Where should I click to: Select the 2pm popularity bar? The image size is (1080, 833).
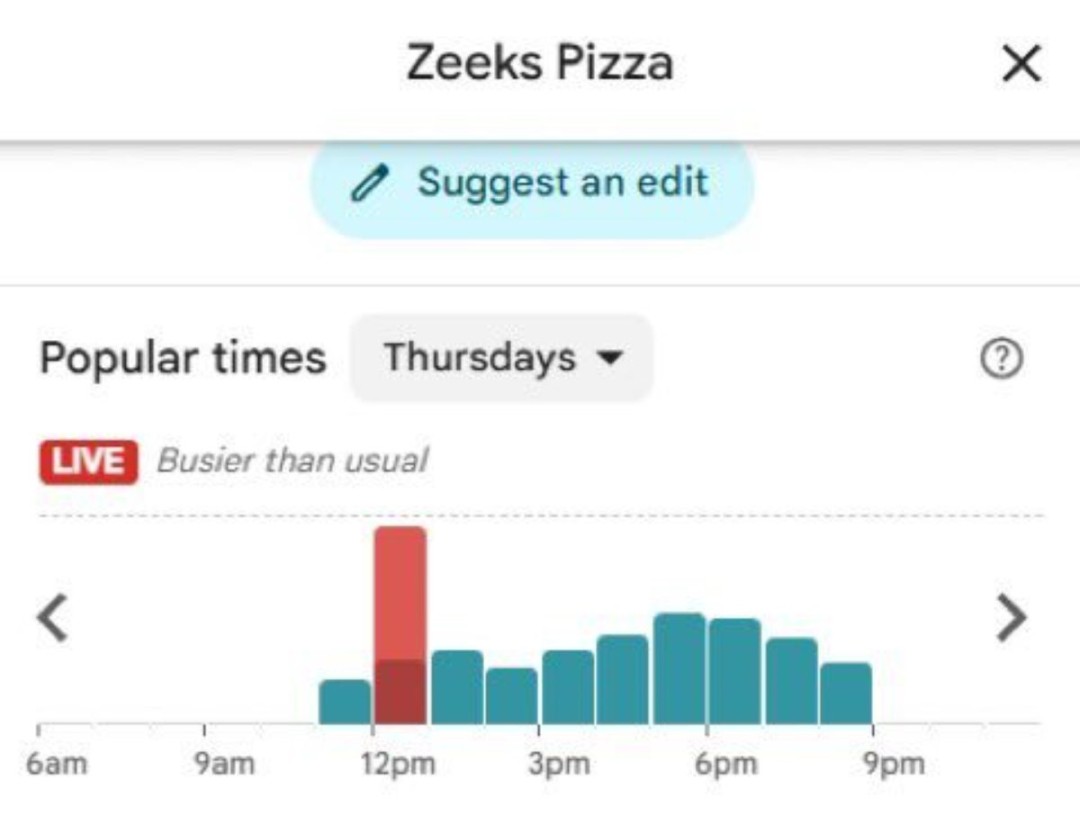point(512,695)
